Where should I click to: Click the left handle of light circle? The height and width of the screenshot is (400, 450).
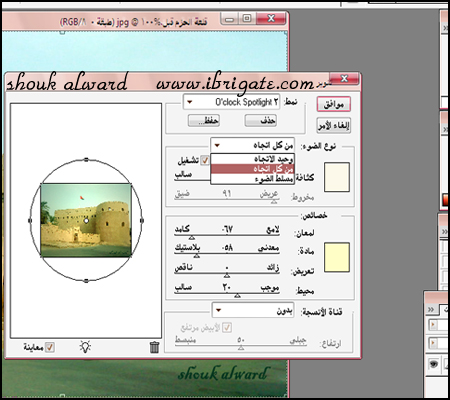tap(30, 220)
